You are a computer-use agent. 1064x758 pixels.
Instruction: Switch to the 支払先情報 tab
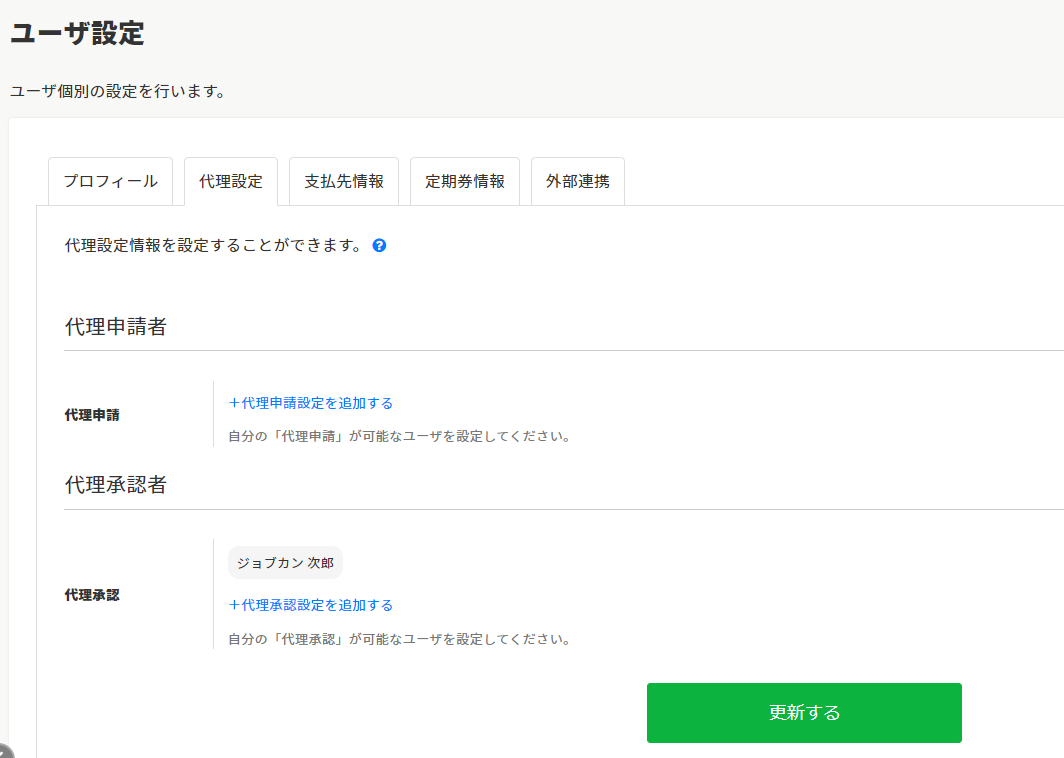click(x=344, y=182)
